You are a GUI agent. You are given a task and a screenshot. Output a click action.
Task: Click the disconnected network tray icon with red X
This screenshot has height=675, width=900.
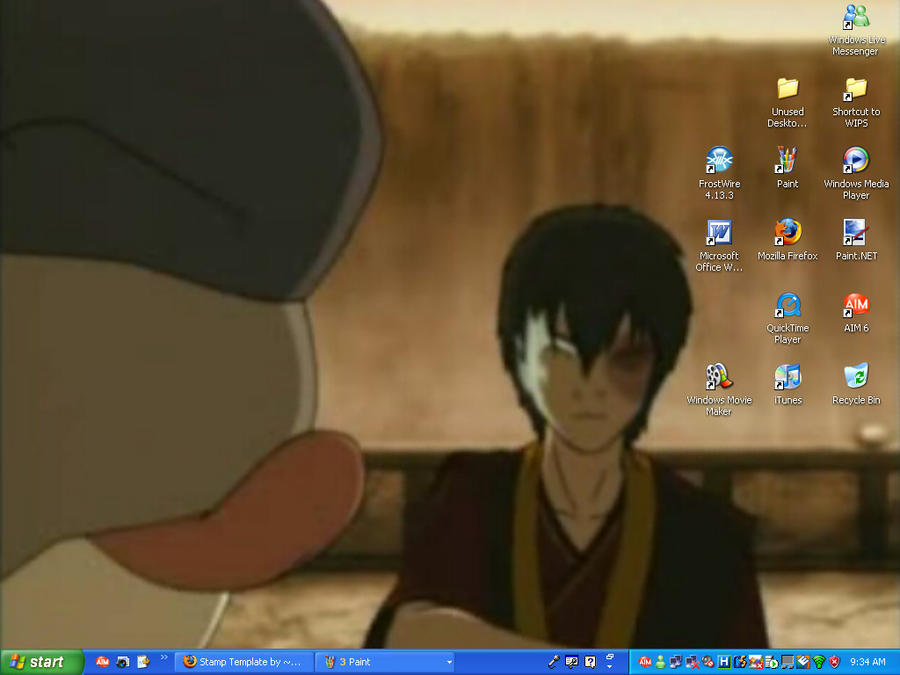(x=692, y=662)
